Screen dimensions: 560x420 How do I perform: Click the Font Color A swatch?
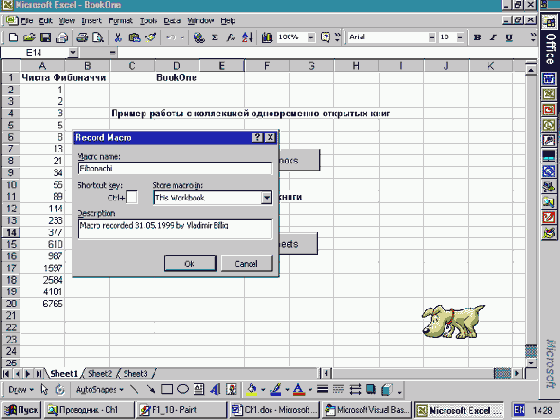coord(299,390)
